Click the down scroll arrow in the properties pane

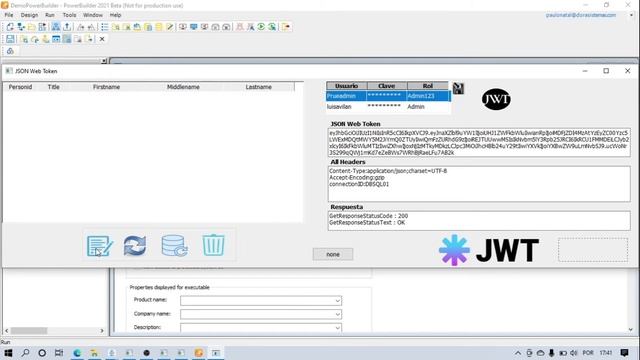(631, 329)
